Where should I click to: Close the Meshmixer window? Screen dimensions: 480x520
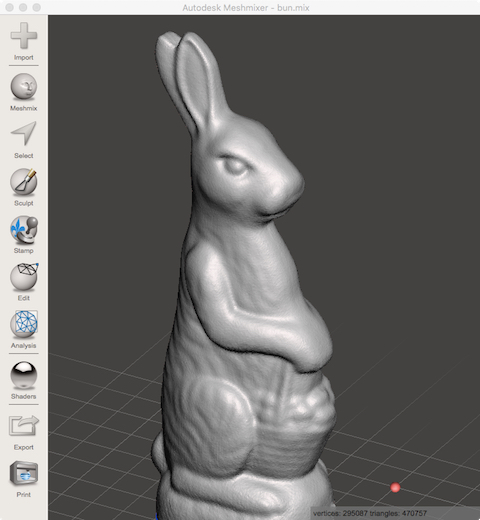[x=9, y=7]
